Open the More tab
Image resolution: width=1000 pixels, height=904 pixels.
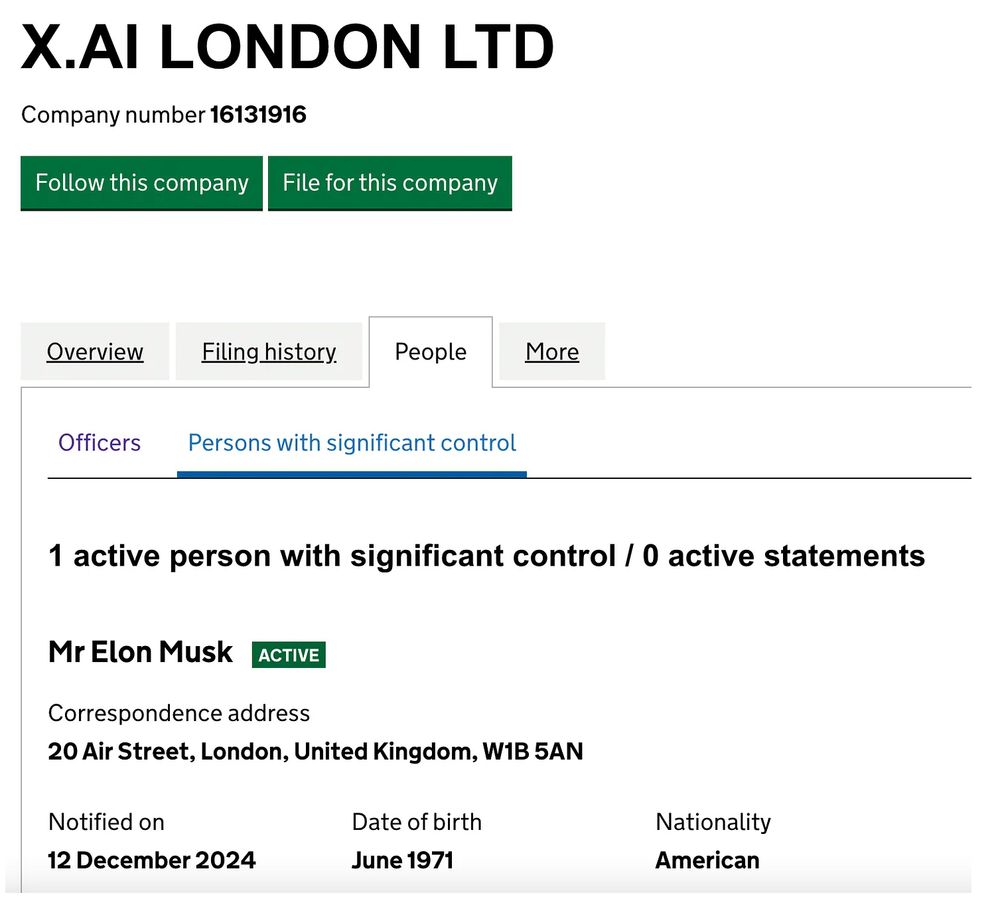tap(552, 352)
